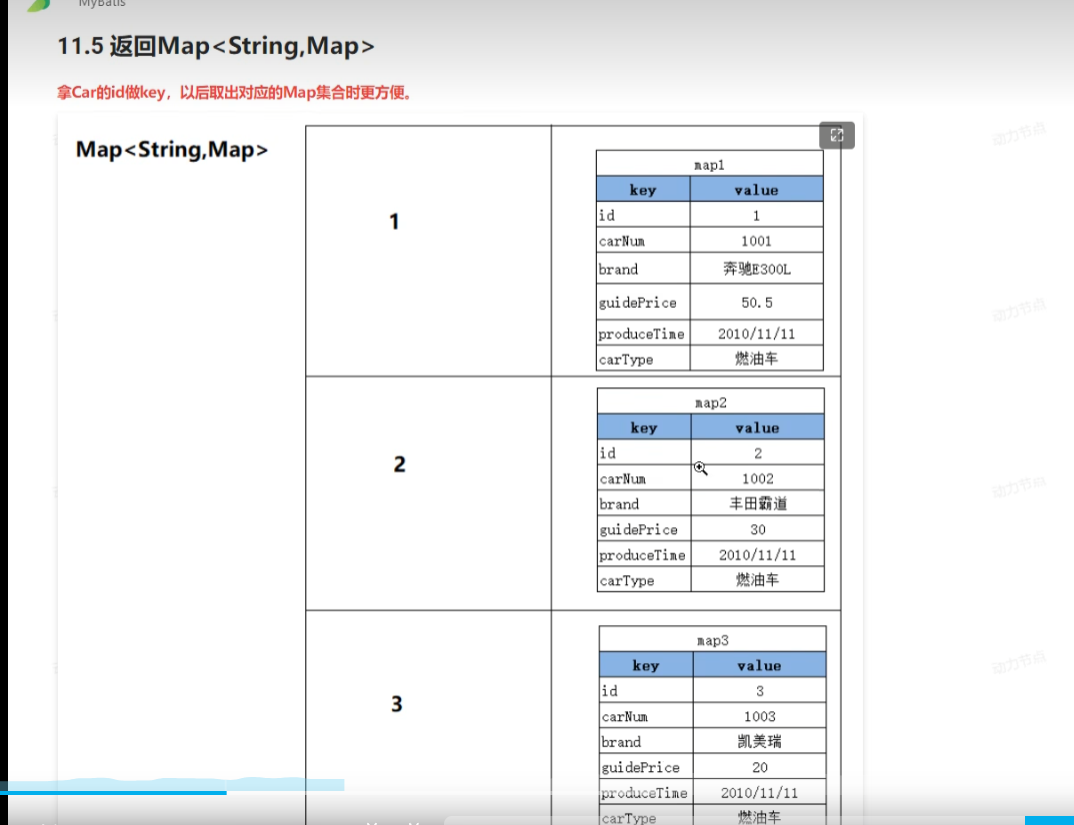Screen dimensions: 1074x825
Task: Click the 'value' header in map2
Action: click(758, 428)
